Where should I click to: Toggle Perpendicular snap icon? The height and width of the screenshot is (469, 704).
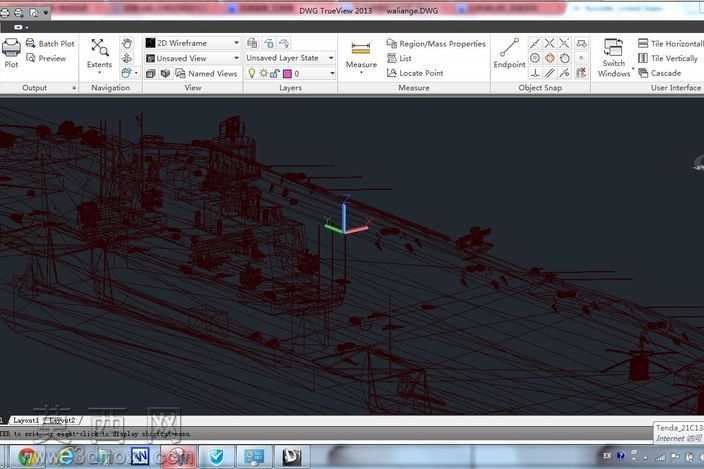tap(534, 73)
